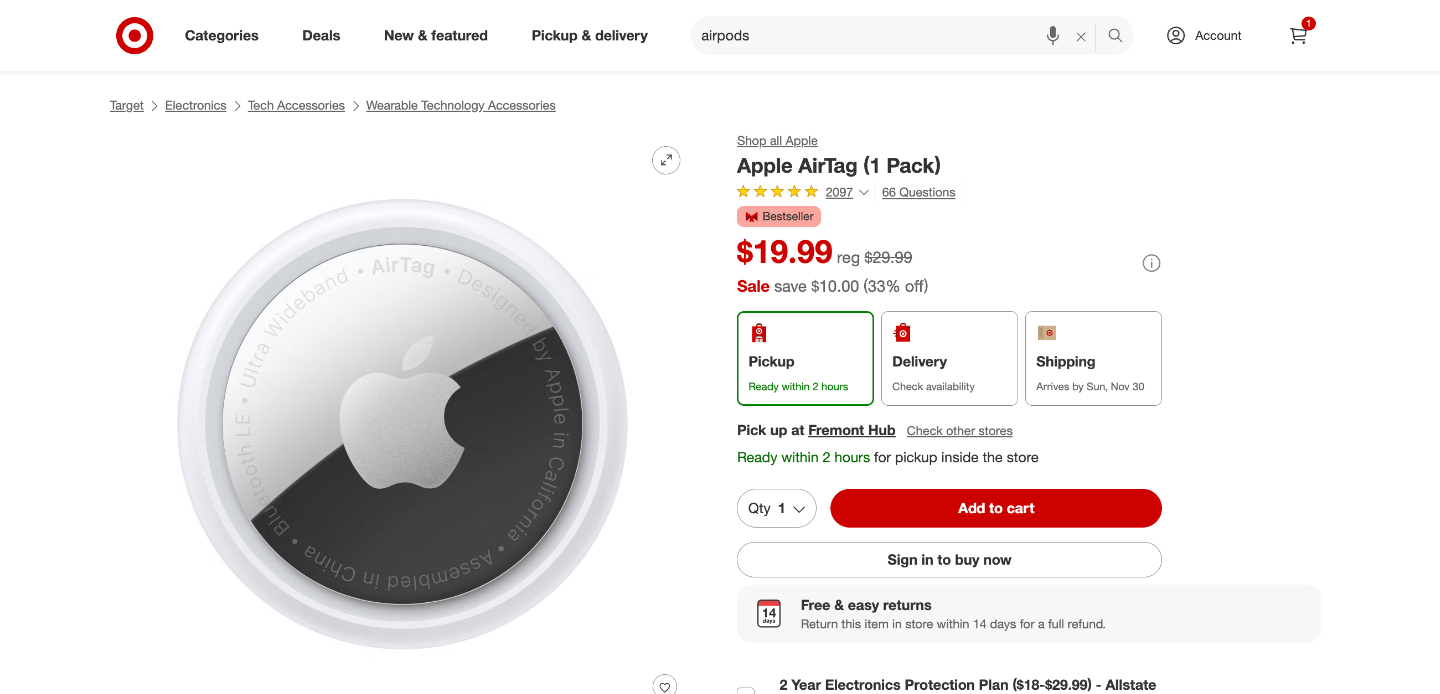Viewport: 1440px width, 694px height.
Task: Click Sign in to buy now
Action: pos(949,560)
